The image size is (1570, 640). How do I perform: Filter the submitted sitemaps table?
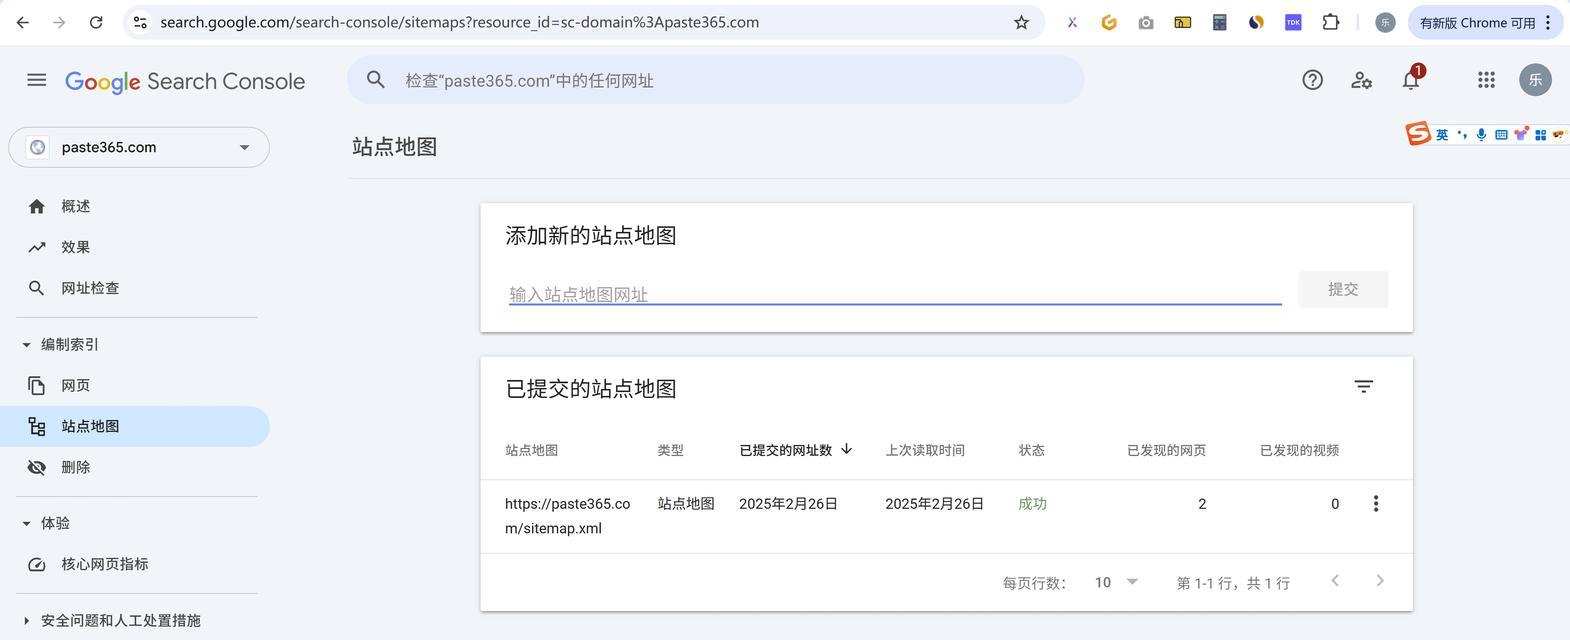[1363, 386]
